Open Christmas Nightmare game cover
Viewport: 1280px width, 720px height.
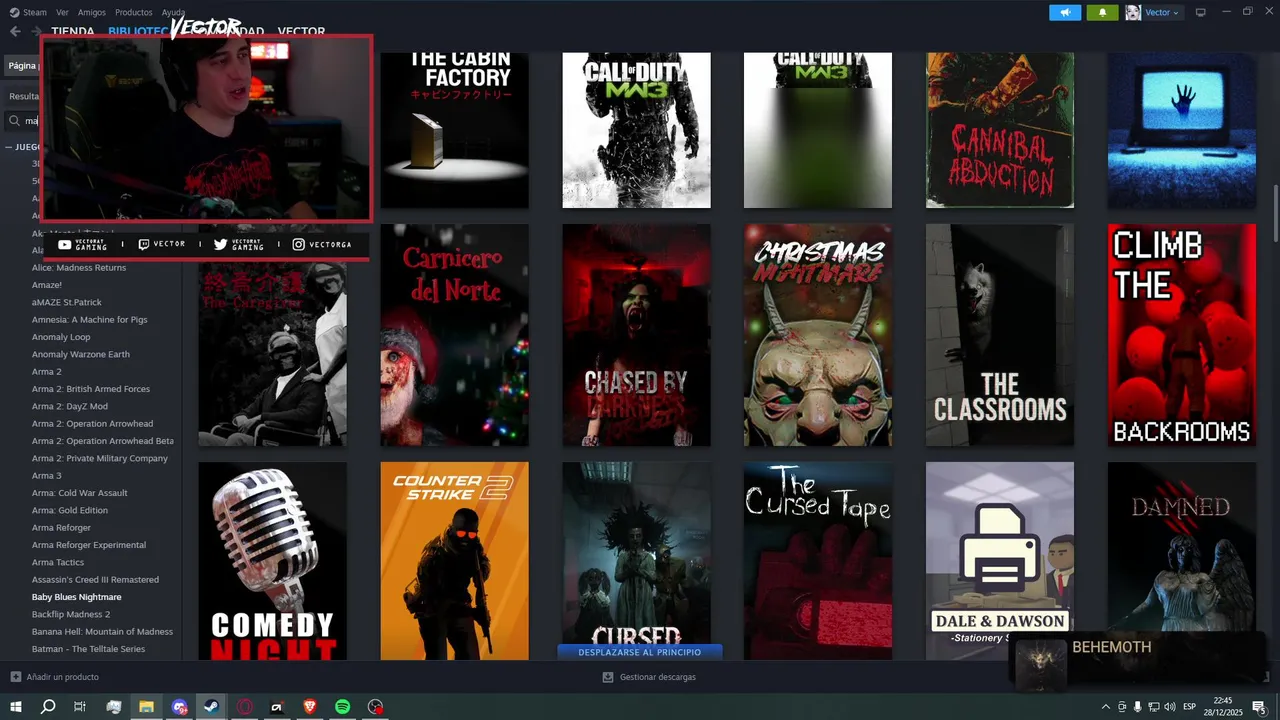818,335
